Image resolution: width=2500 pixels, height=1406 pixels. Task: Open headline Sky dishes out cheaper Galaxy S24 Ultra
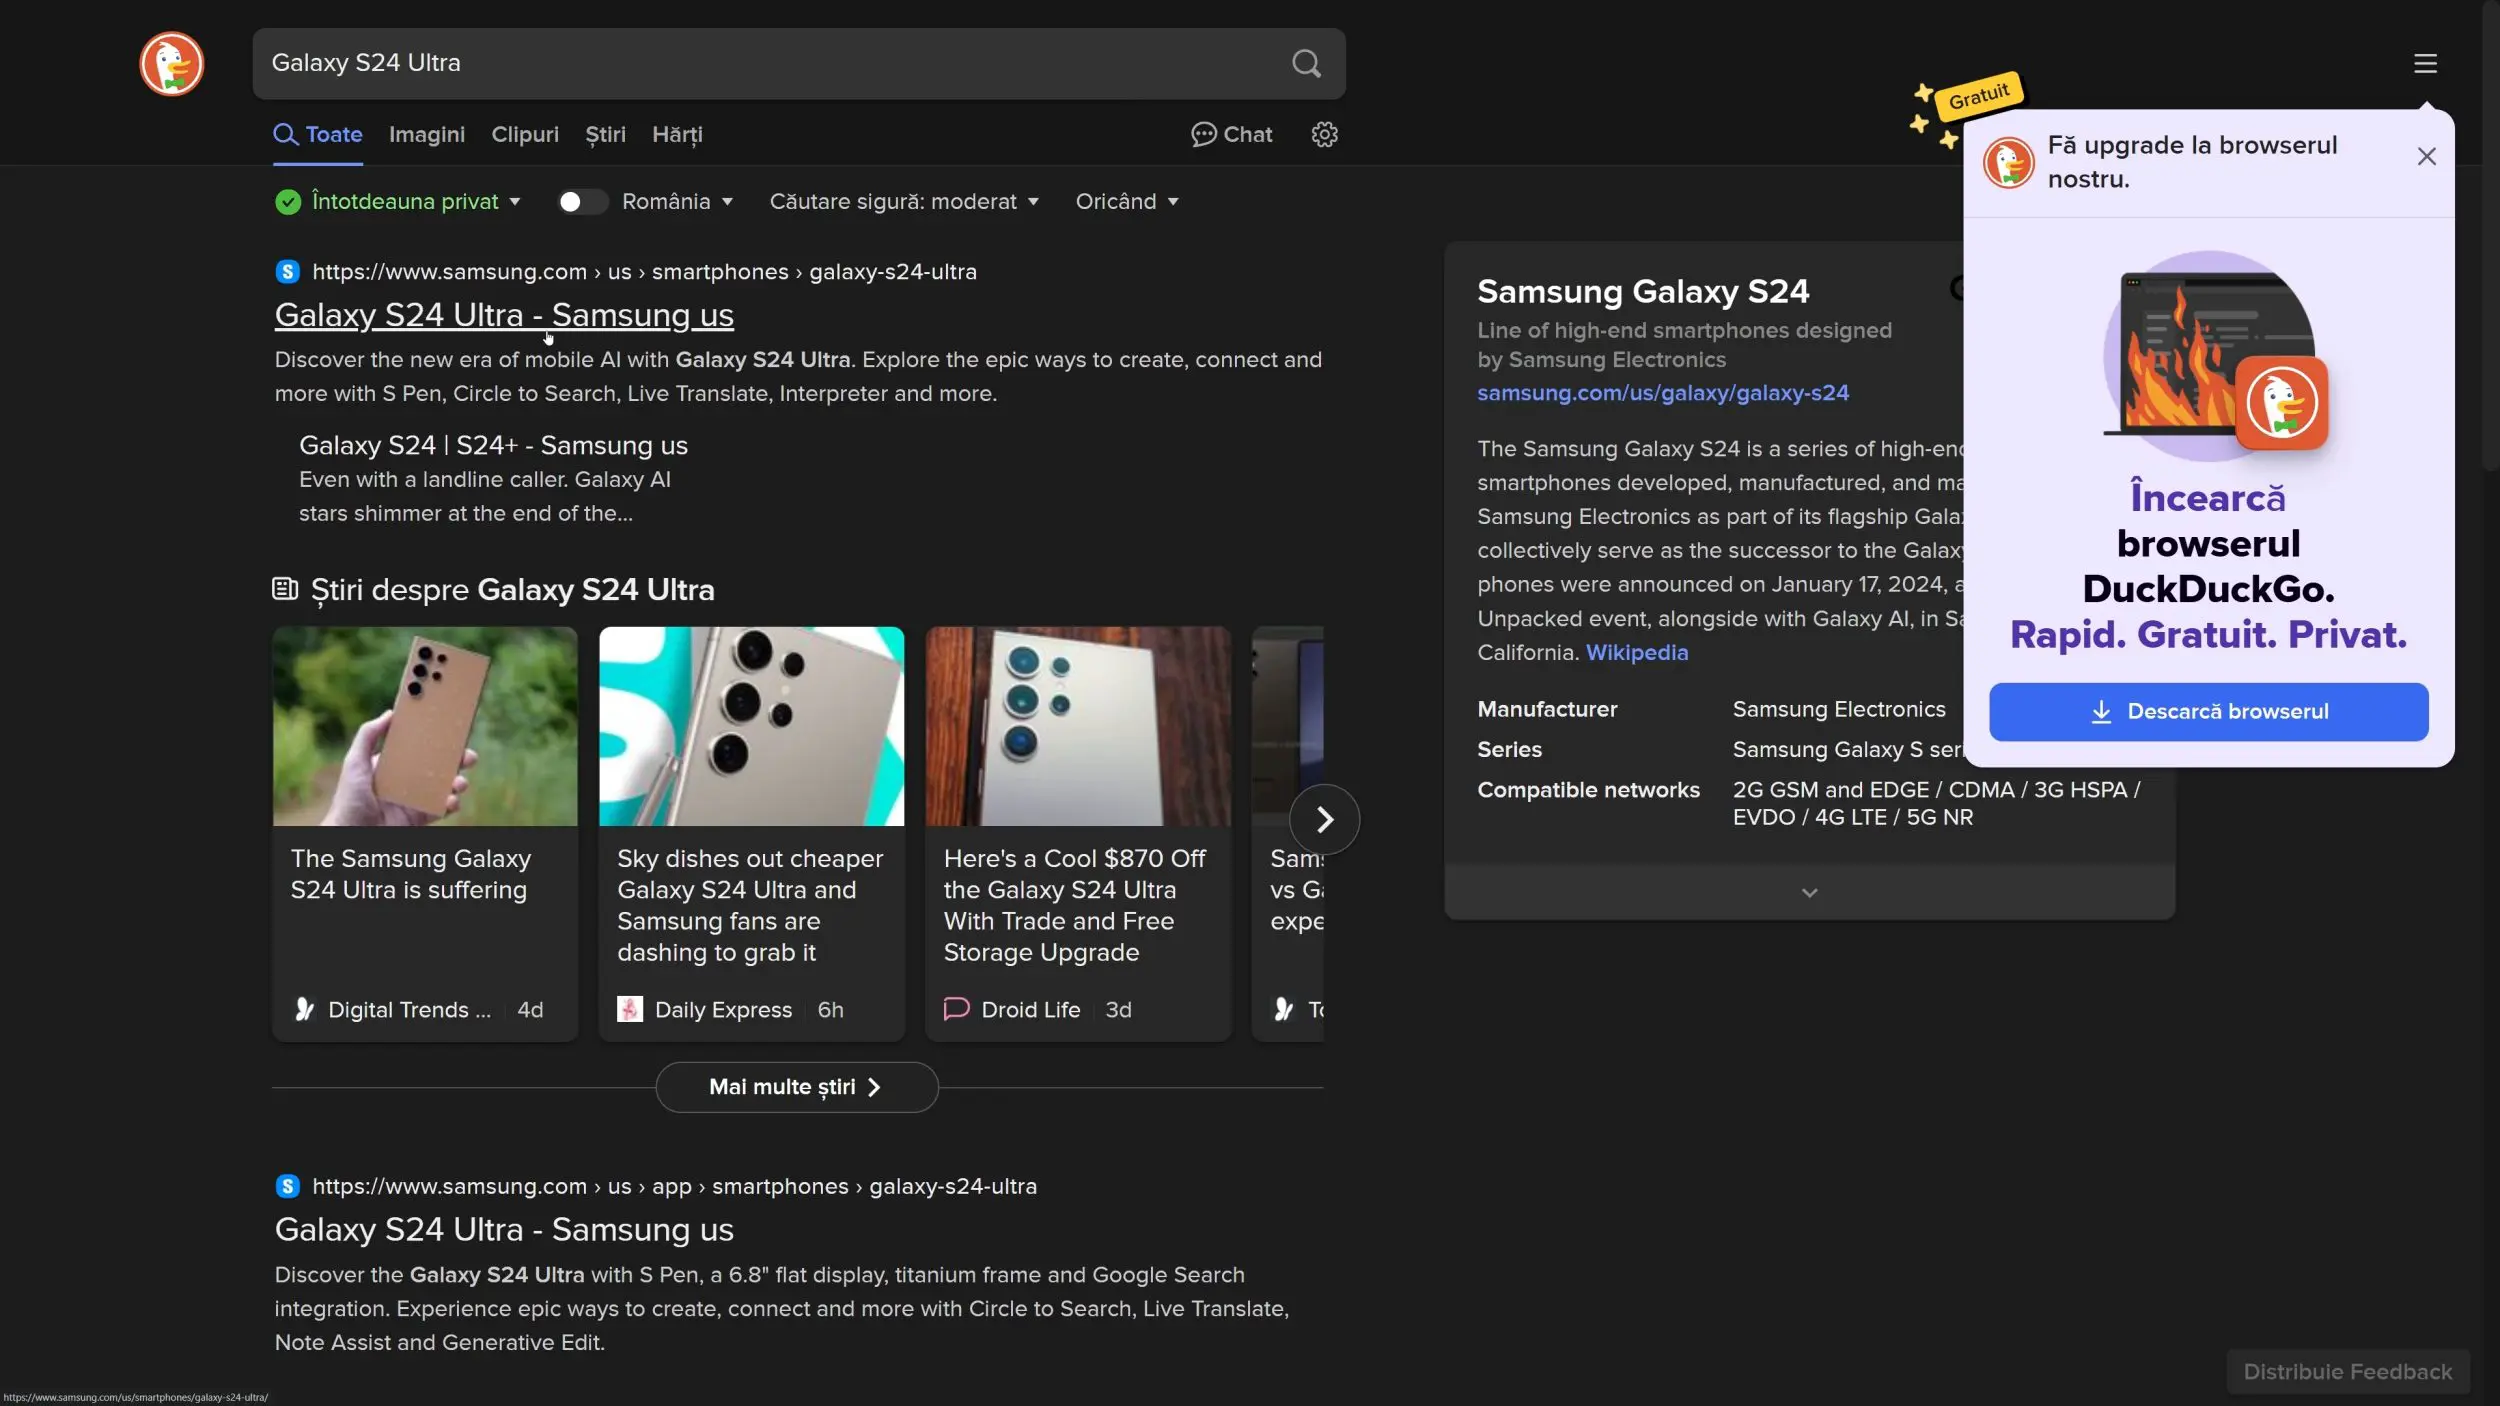pyautogui.click(x=749, y=905)
